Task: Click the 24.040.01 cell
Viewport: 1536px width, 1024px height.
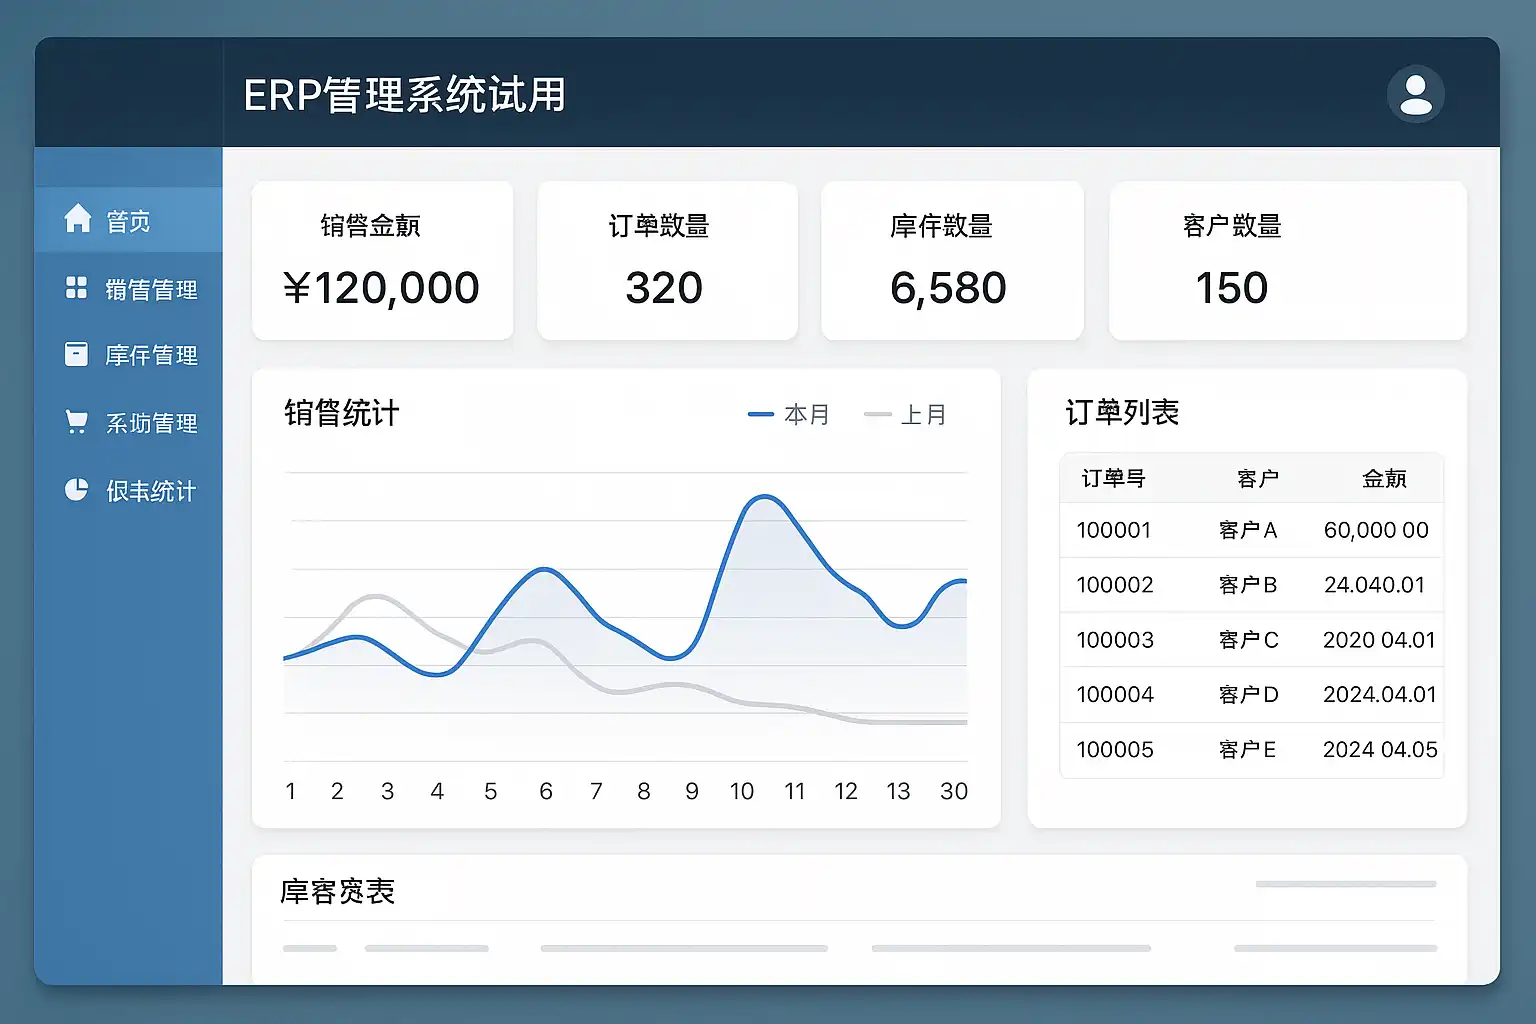Action: 1375,585
